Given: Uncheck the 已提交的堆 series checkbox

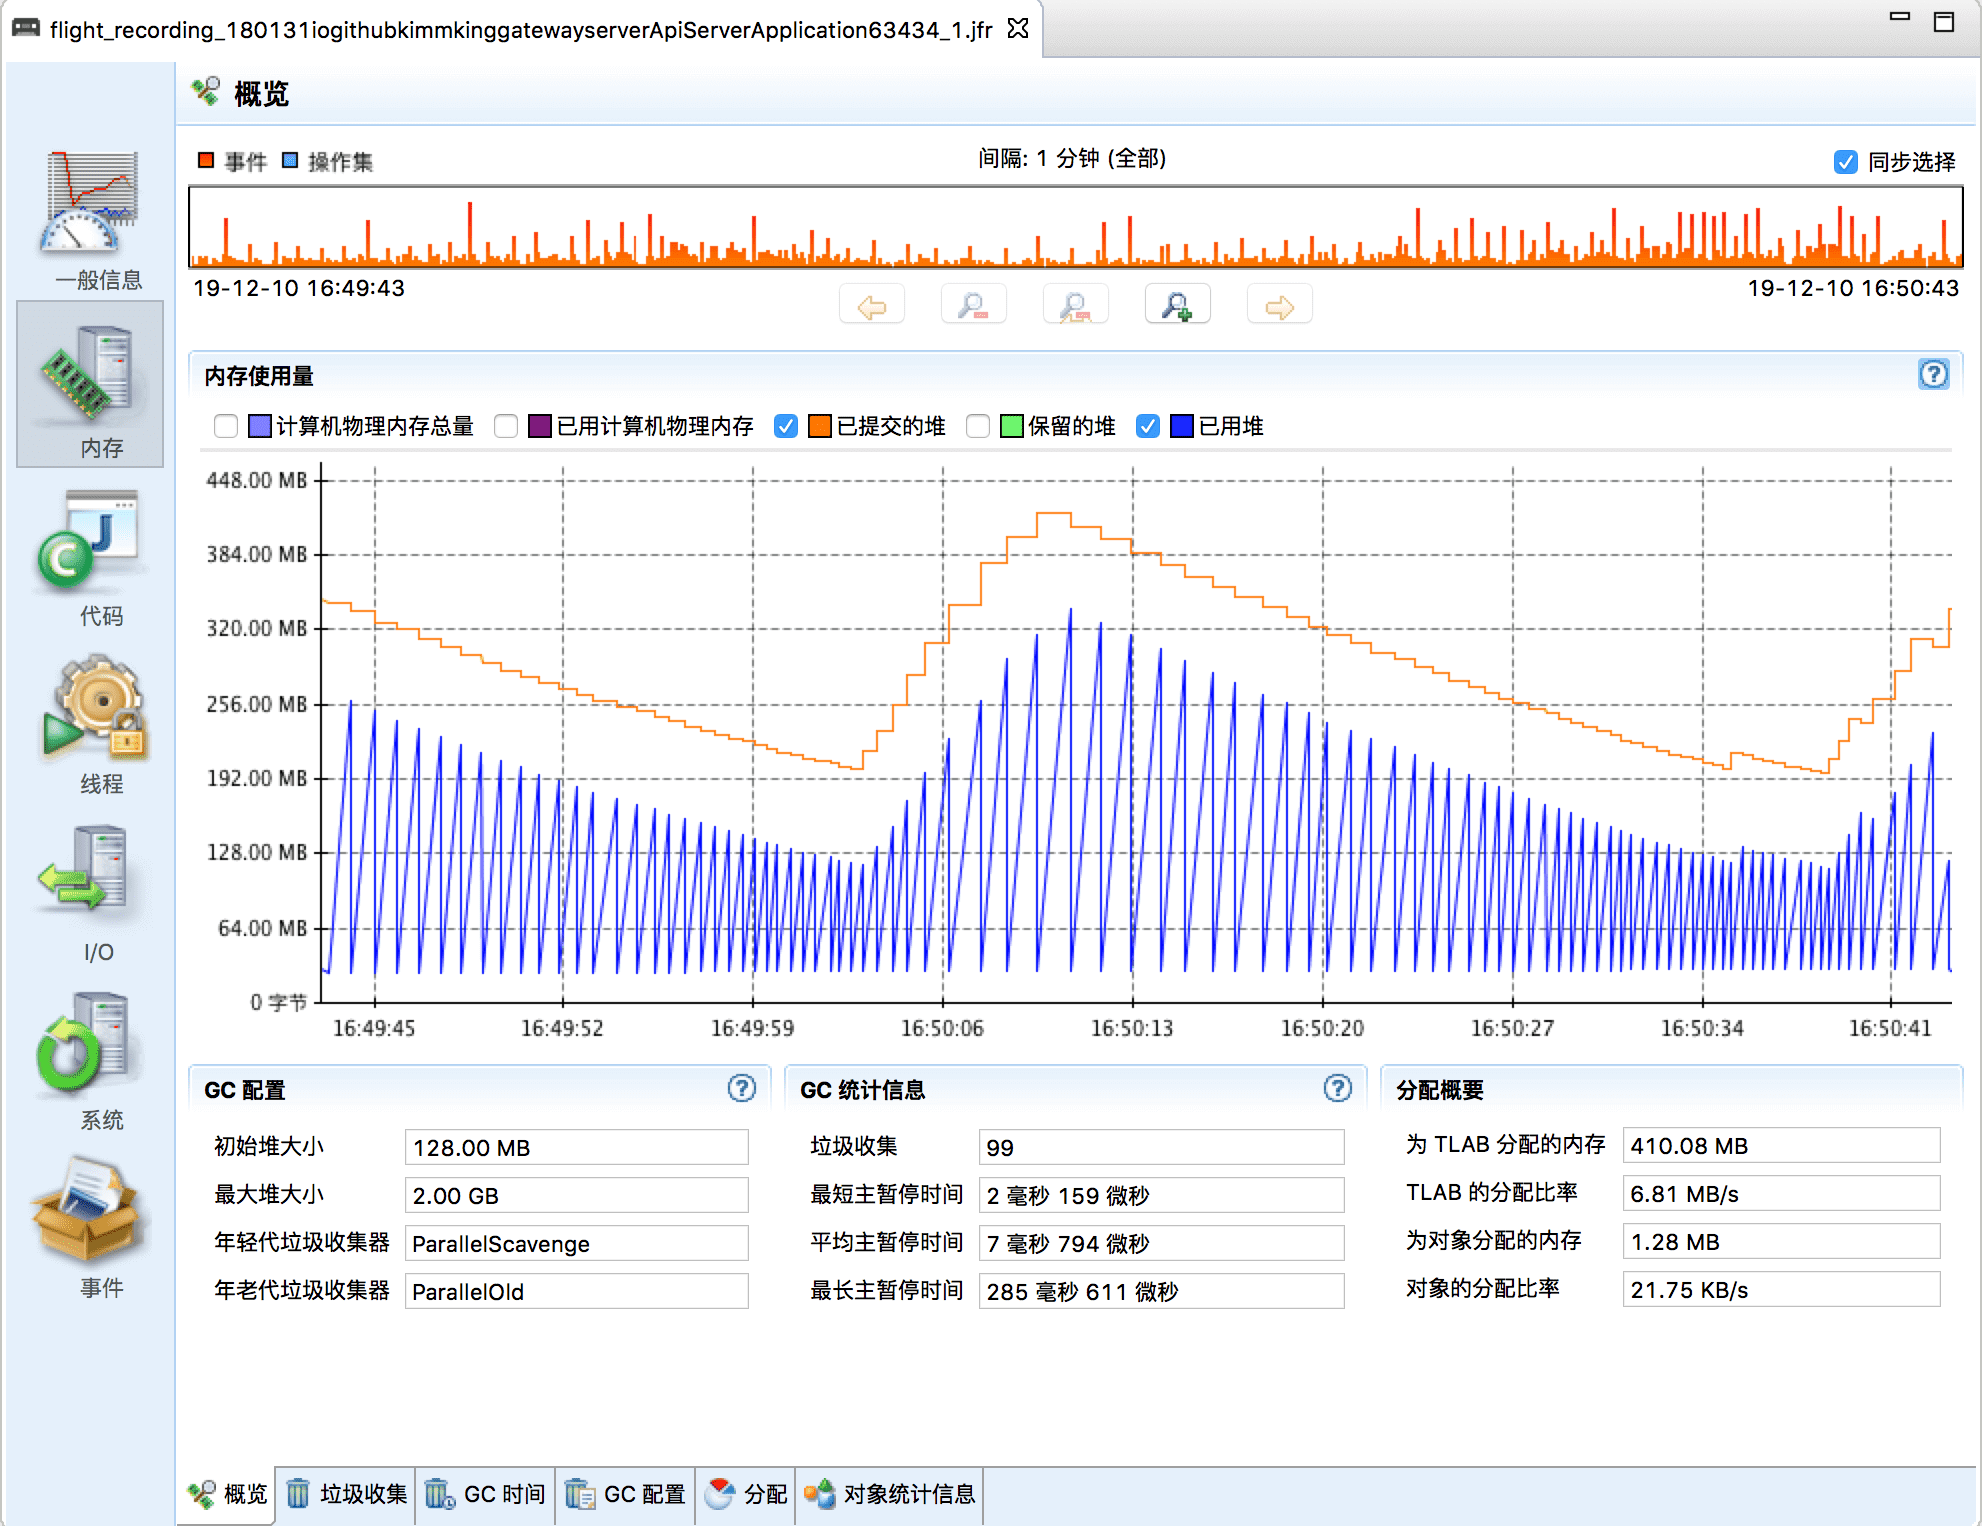Looking at the screenshot, I should coord(786,426).
